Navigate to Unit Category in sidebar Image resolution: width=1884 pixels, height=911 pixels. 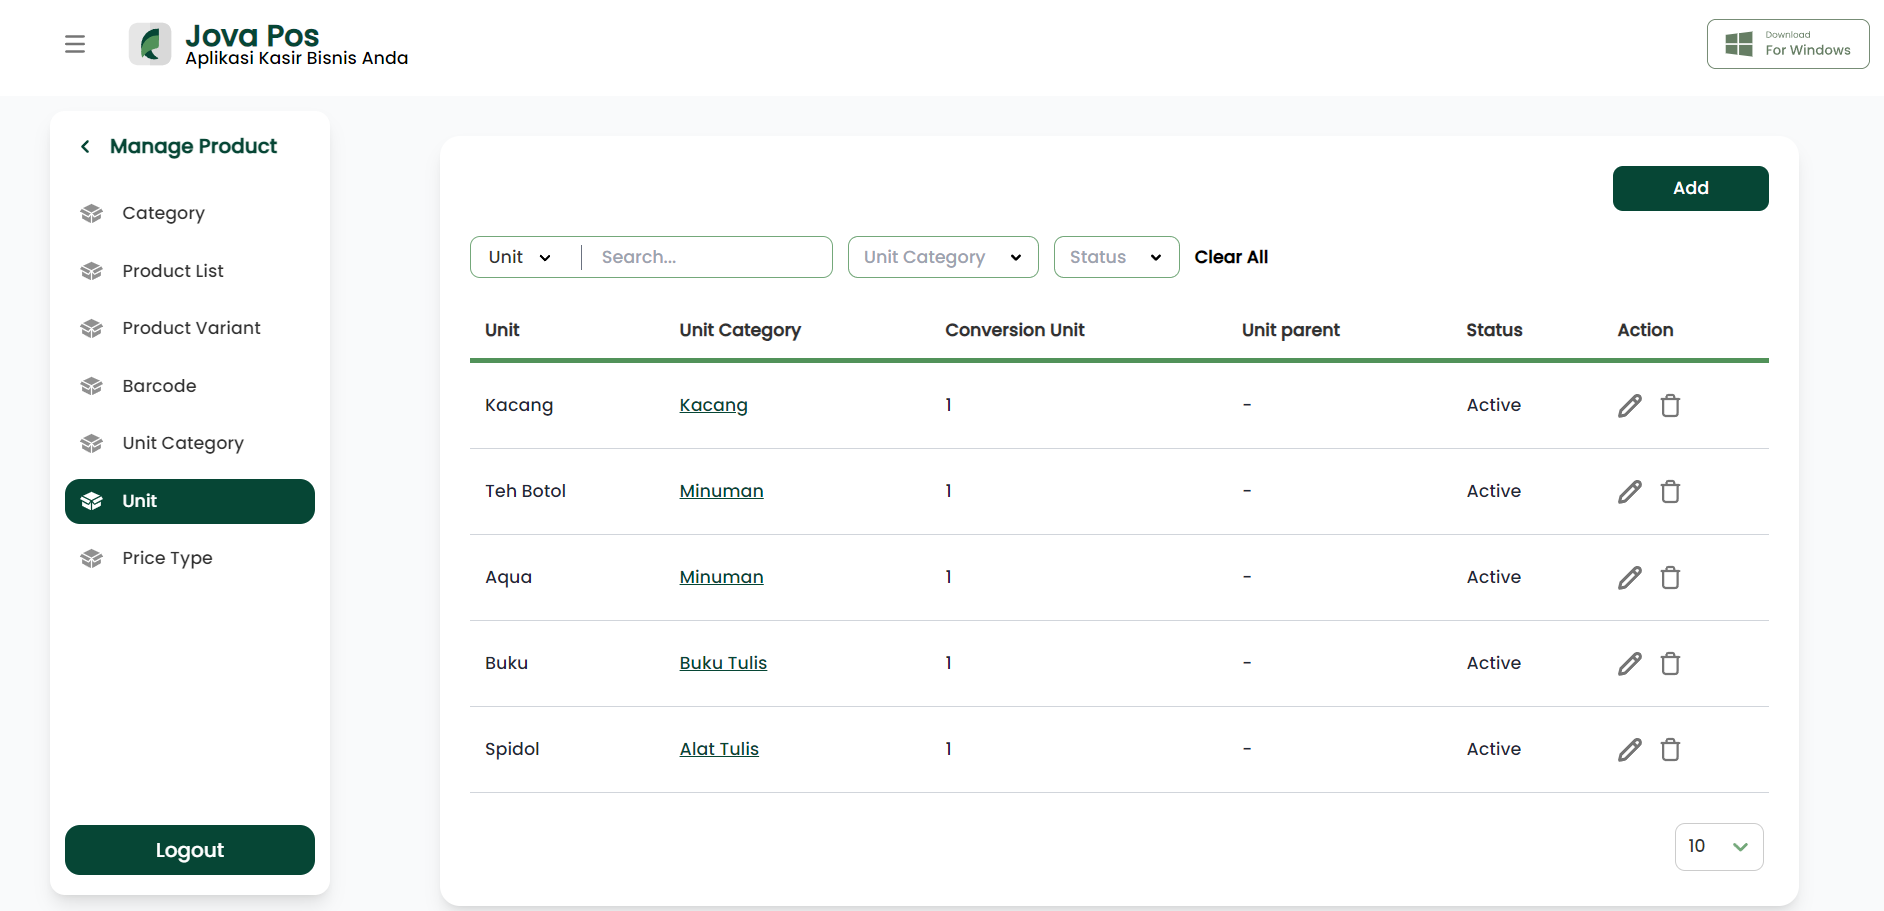[190, 443]
